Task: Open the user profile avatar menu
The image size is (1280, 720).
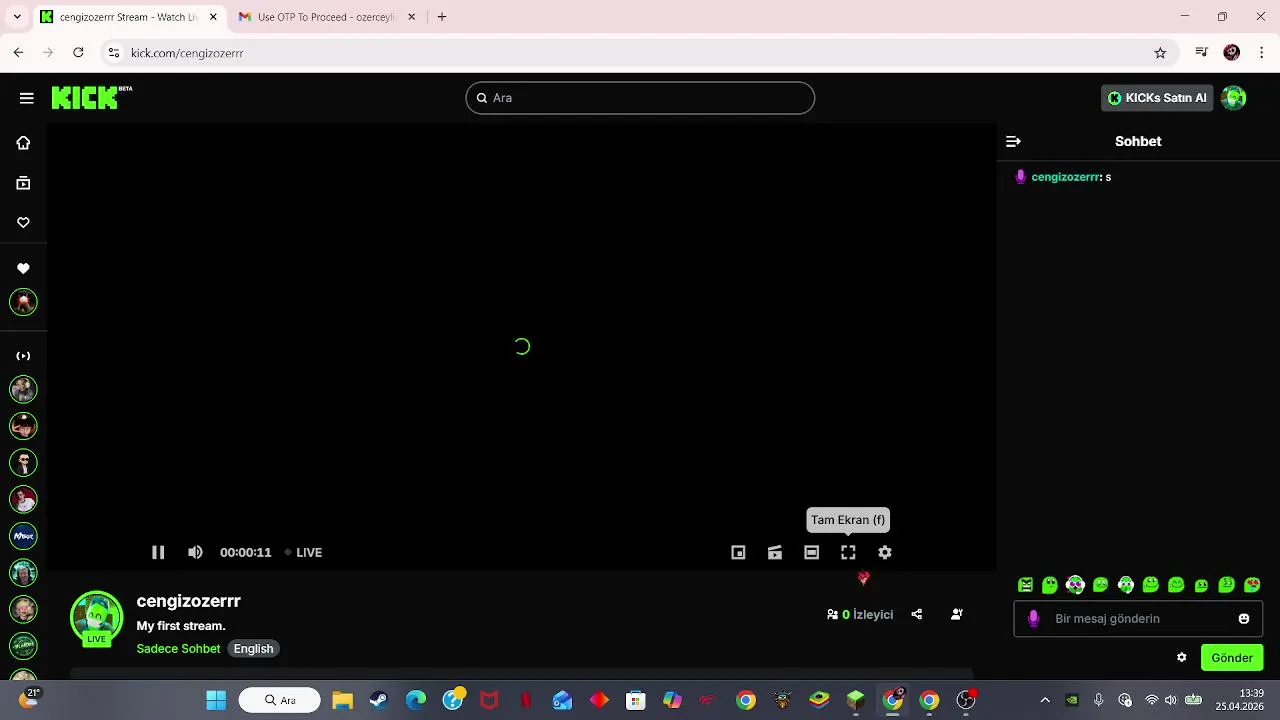Action: [x=1234, y=98]
